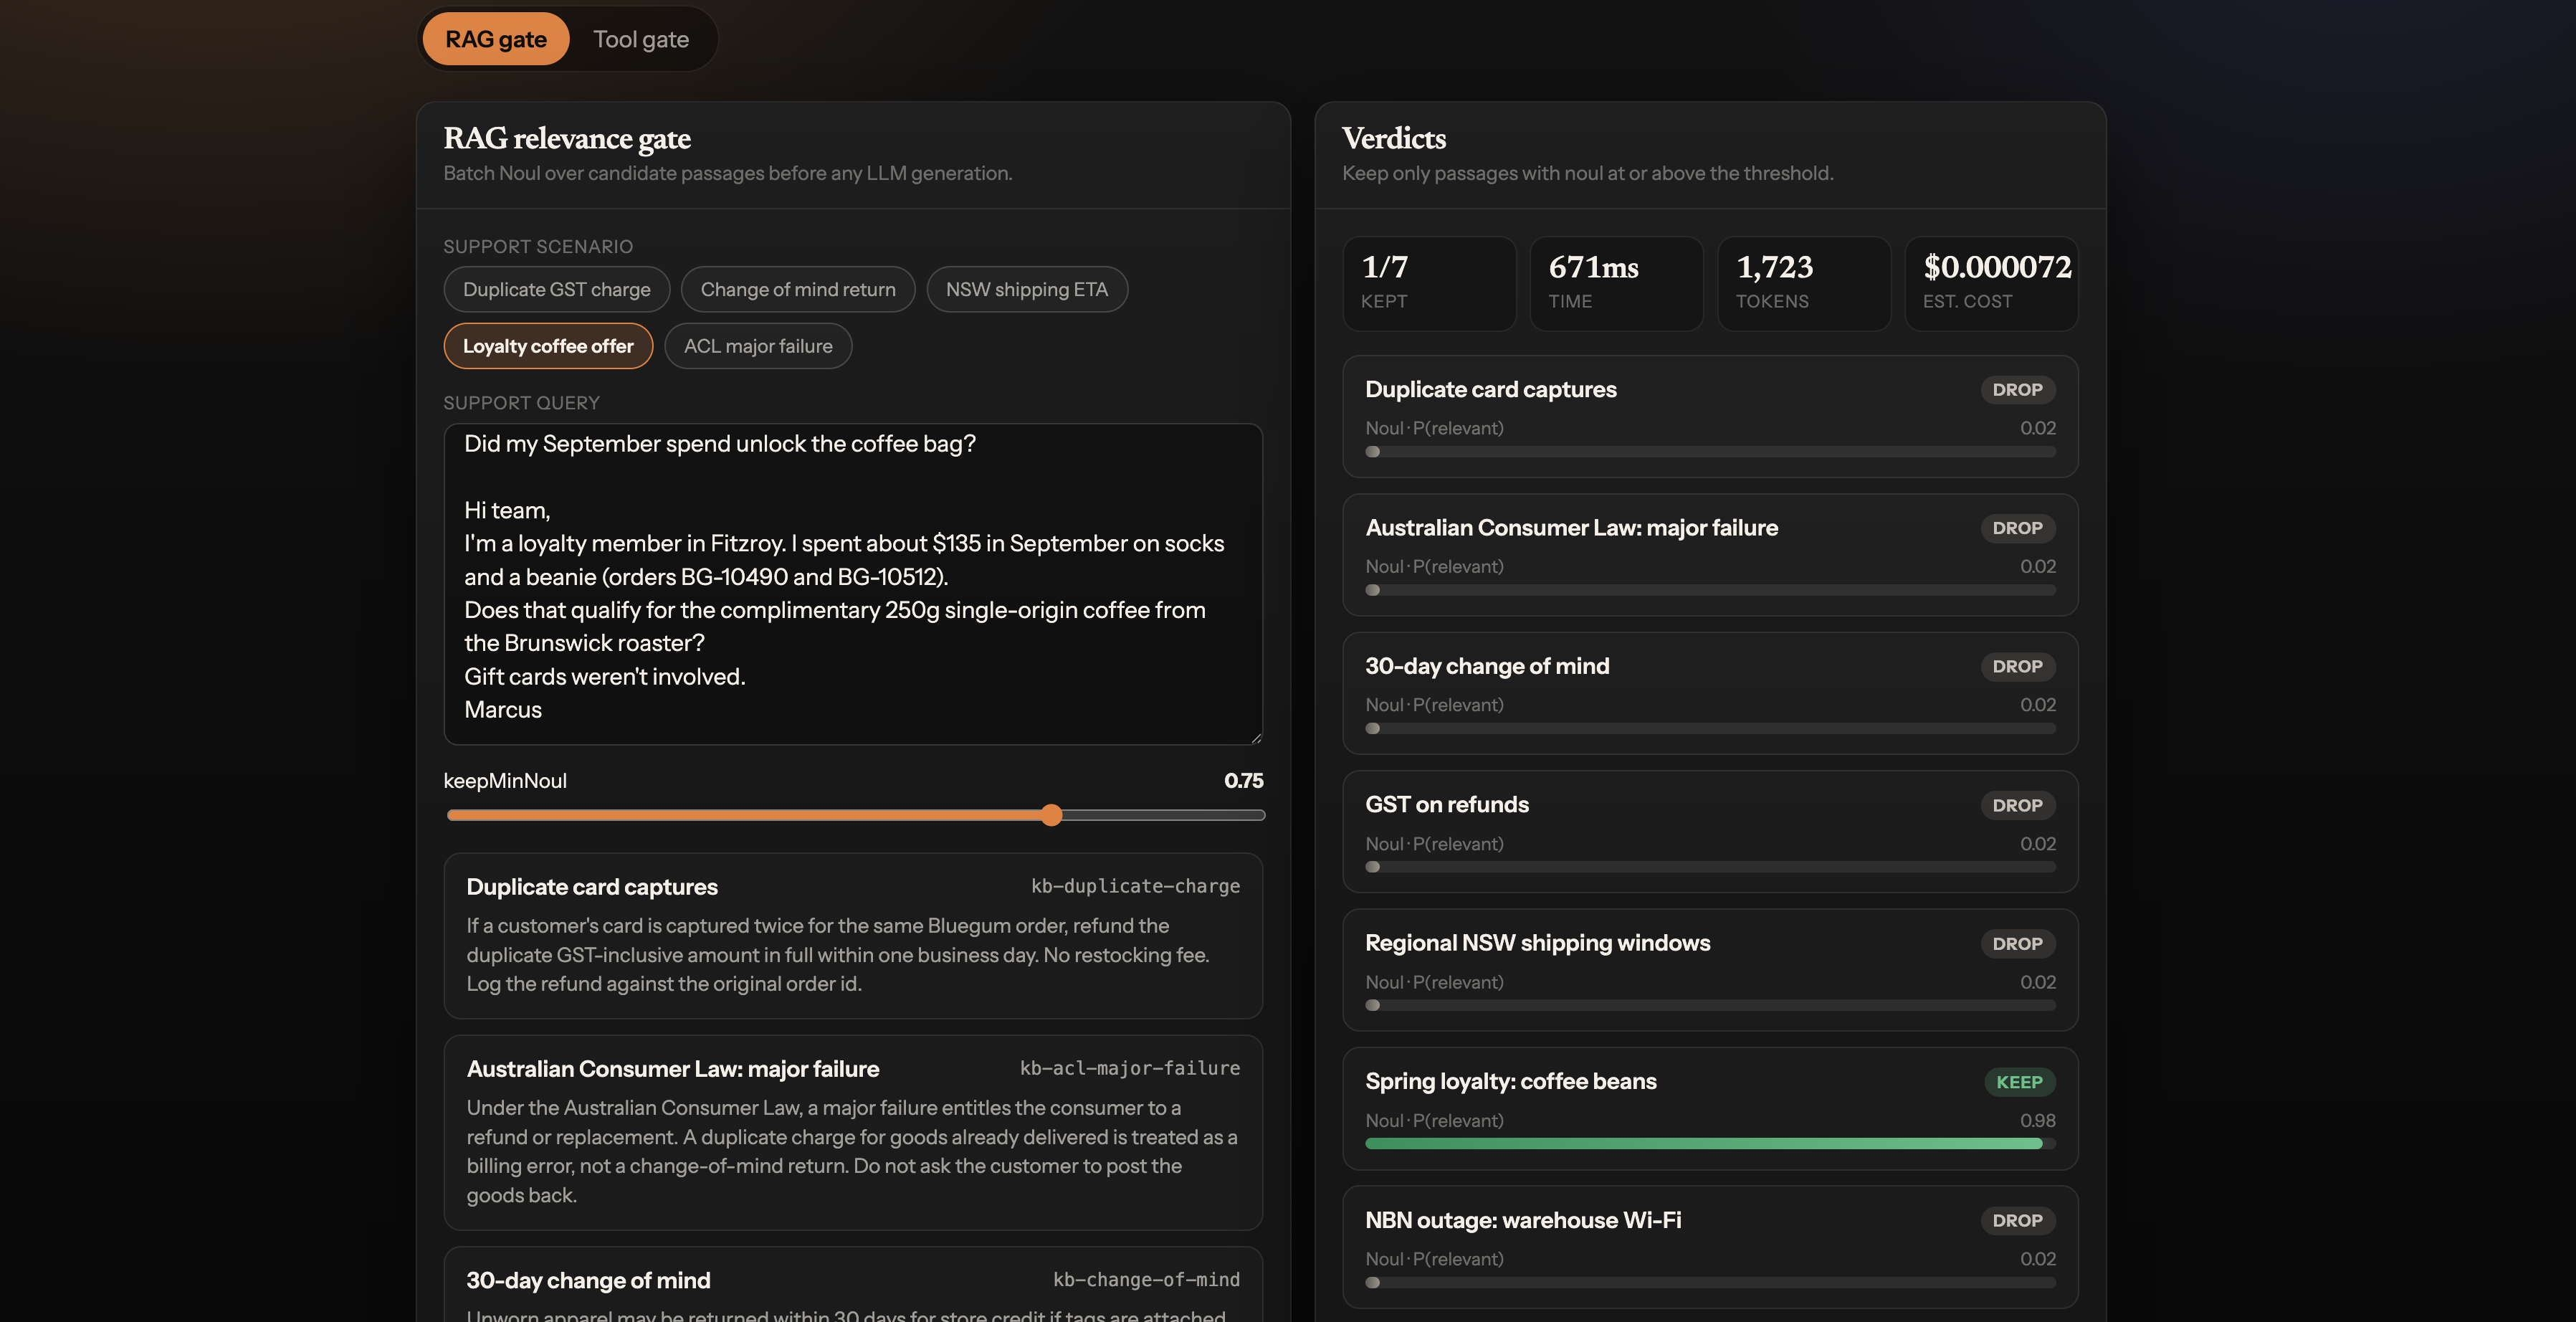Click the Regional NSW shipping windows verdict title

tap(1537, 943)
